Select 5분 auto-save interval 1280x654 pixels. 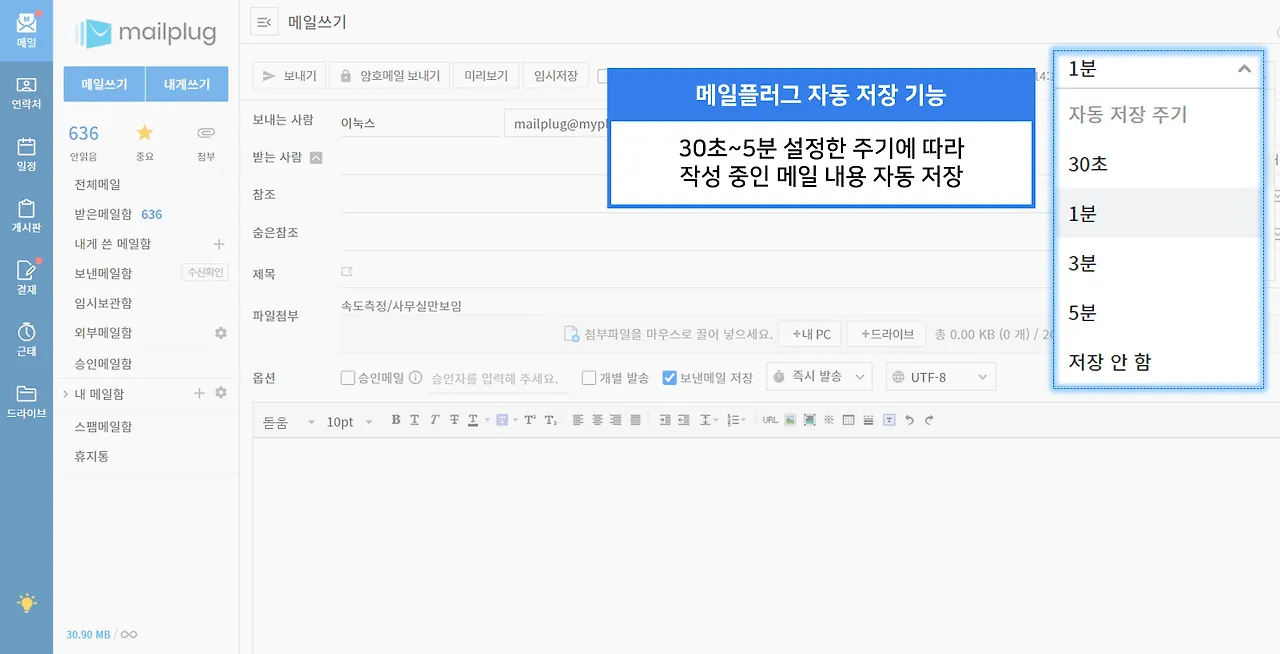click(1158, 312)
